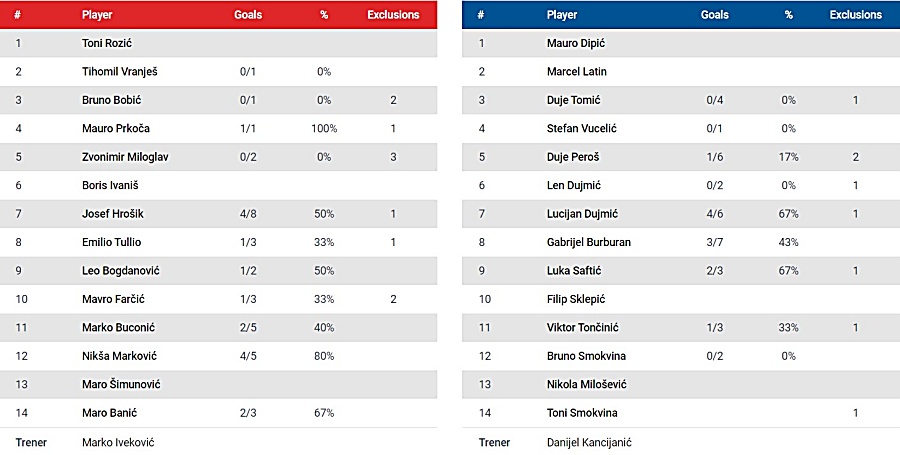
Task: Open Mauro Dipić player entry
Action: coord(576,43)
